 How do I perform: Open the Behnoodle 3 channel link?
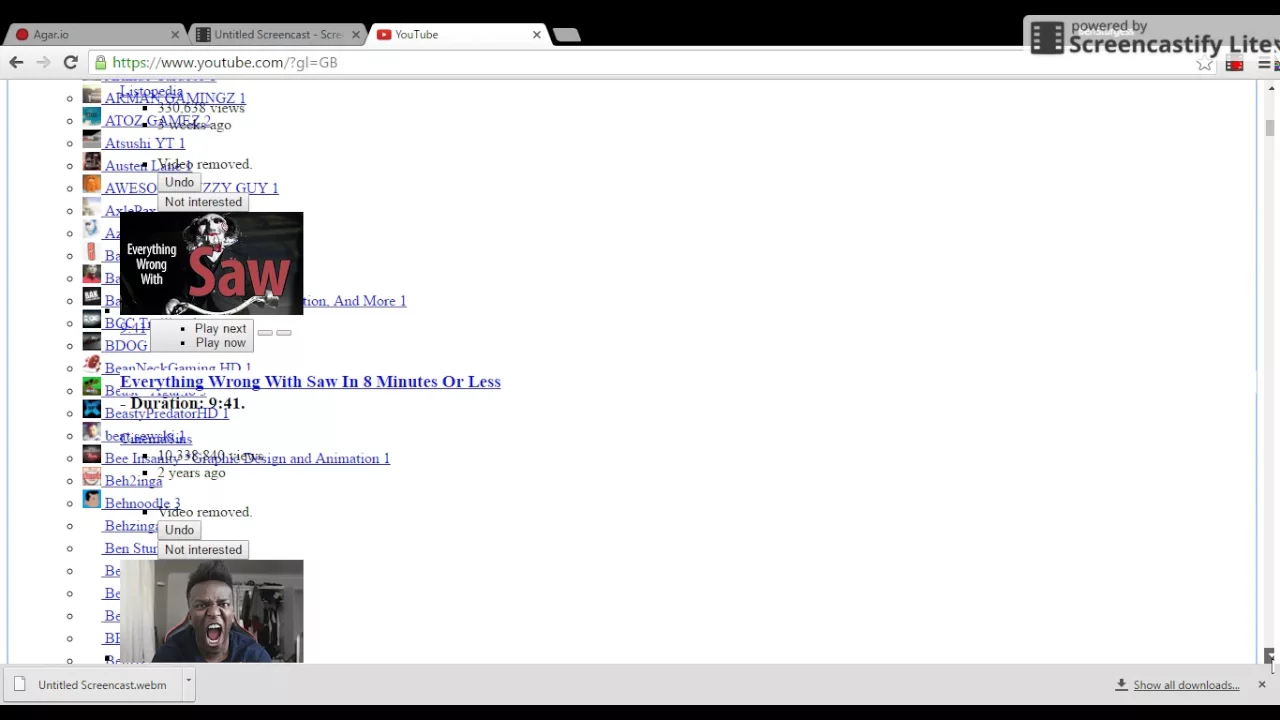142,504
